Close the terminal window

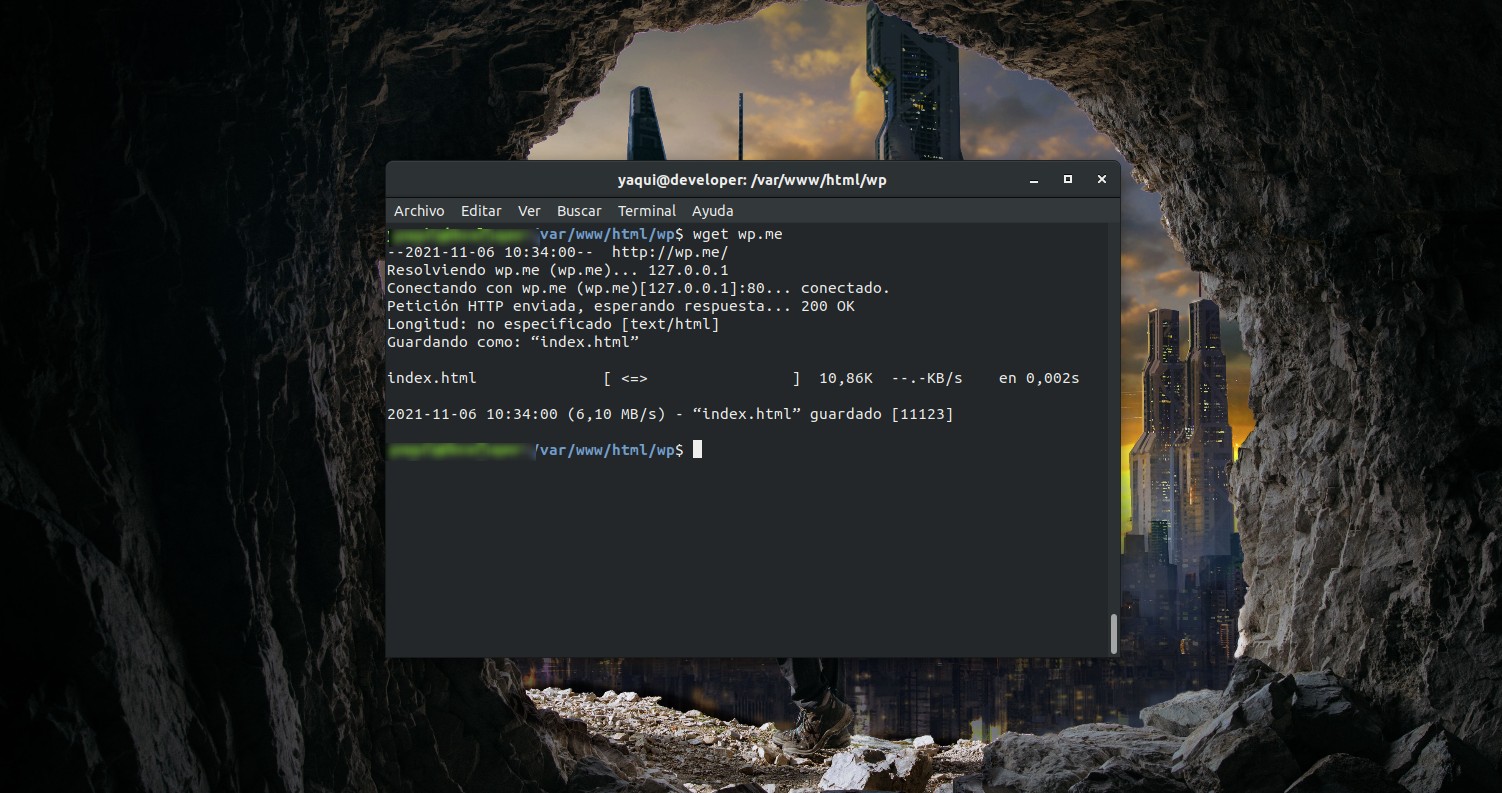pos(1101,180)
